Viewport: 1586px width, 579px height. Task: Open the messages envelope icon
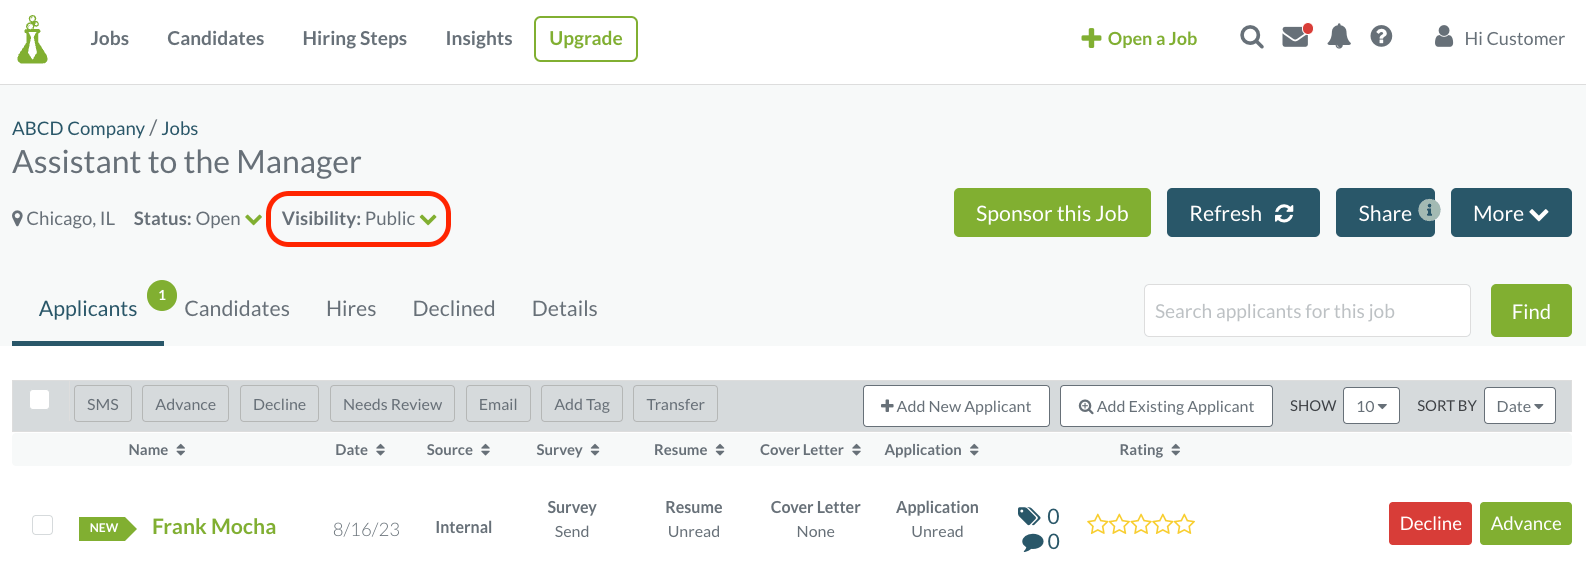(x=1295, y=36)
